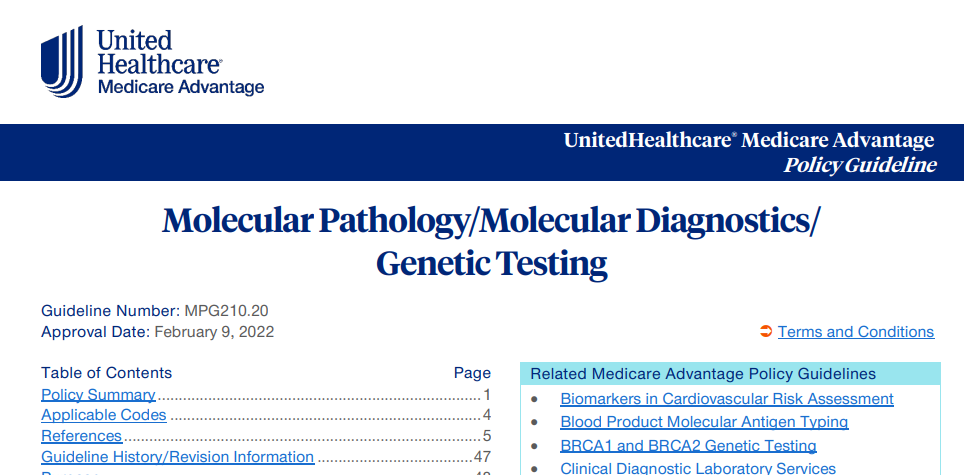Click the Molecular Pathology document title heading
964x475 pixels.
491,241
